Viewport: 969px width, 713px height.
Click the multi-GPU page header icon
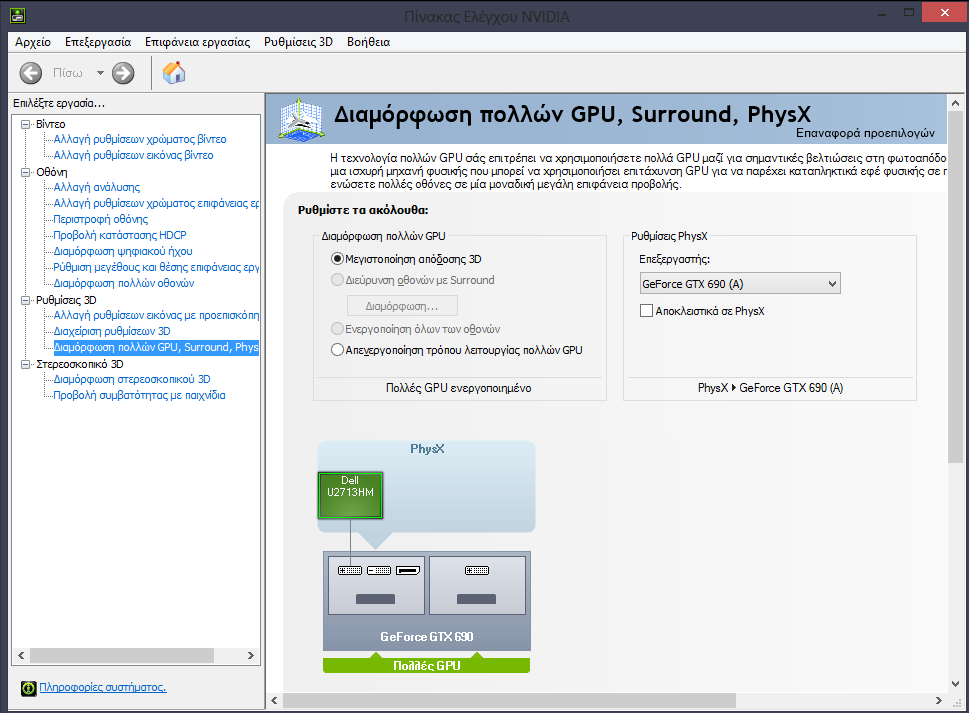300,118
